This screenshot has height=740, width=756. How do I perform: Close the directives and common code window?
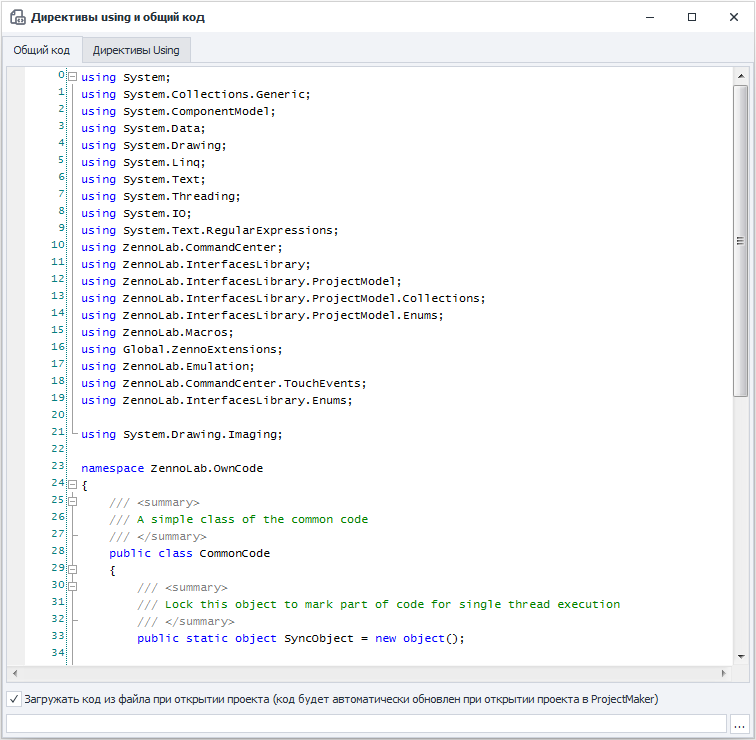coord(733,17)
